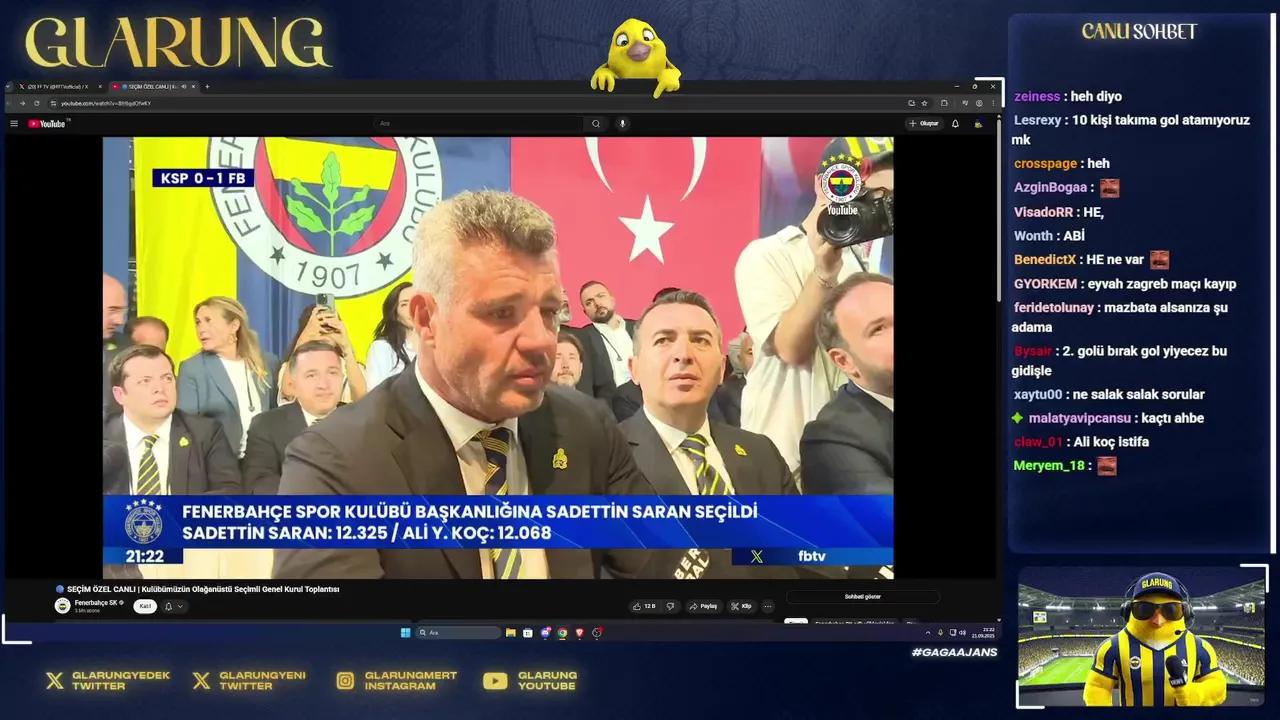The width and height of the screenshot is (1280, 720).
Task: Click chat username zeiness
Action: [x=1037, y=97]
